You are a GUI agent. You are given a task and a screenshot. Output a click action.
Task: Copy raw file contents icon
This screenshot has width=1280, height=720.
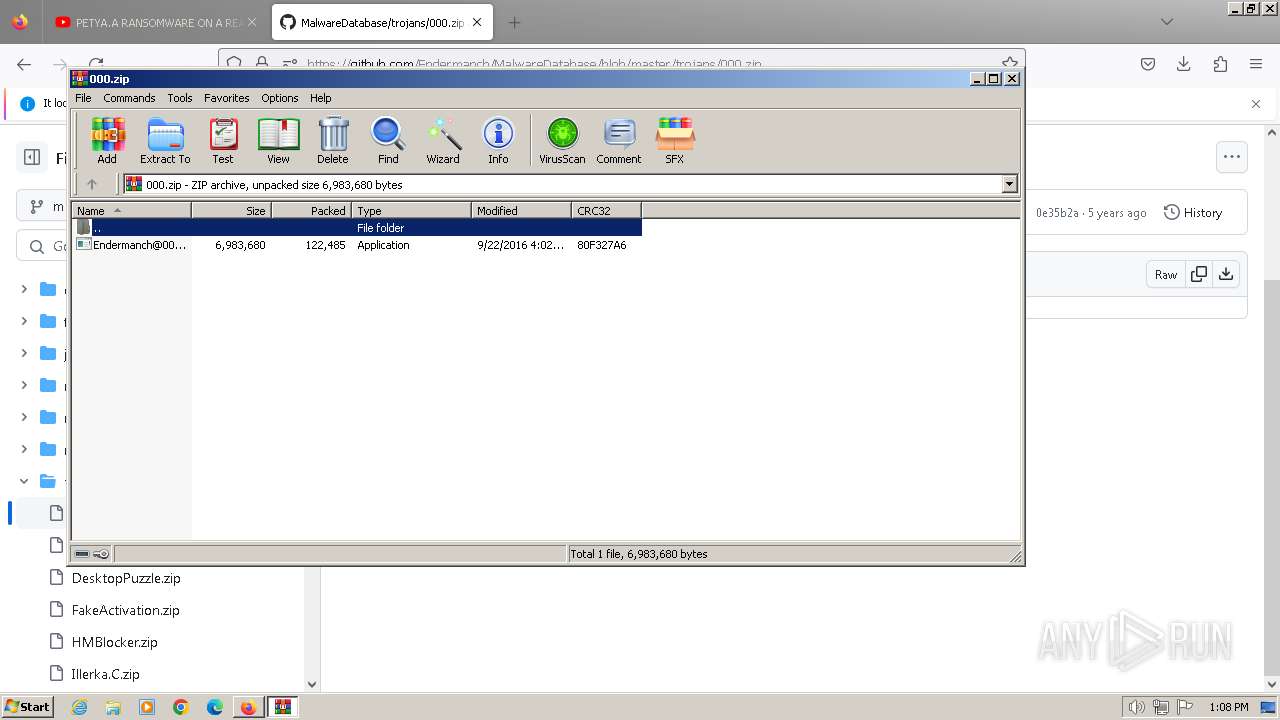pos(1199,274)
